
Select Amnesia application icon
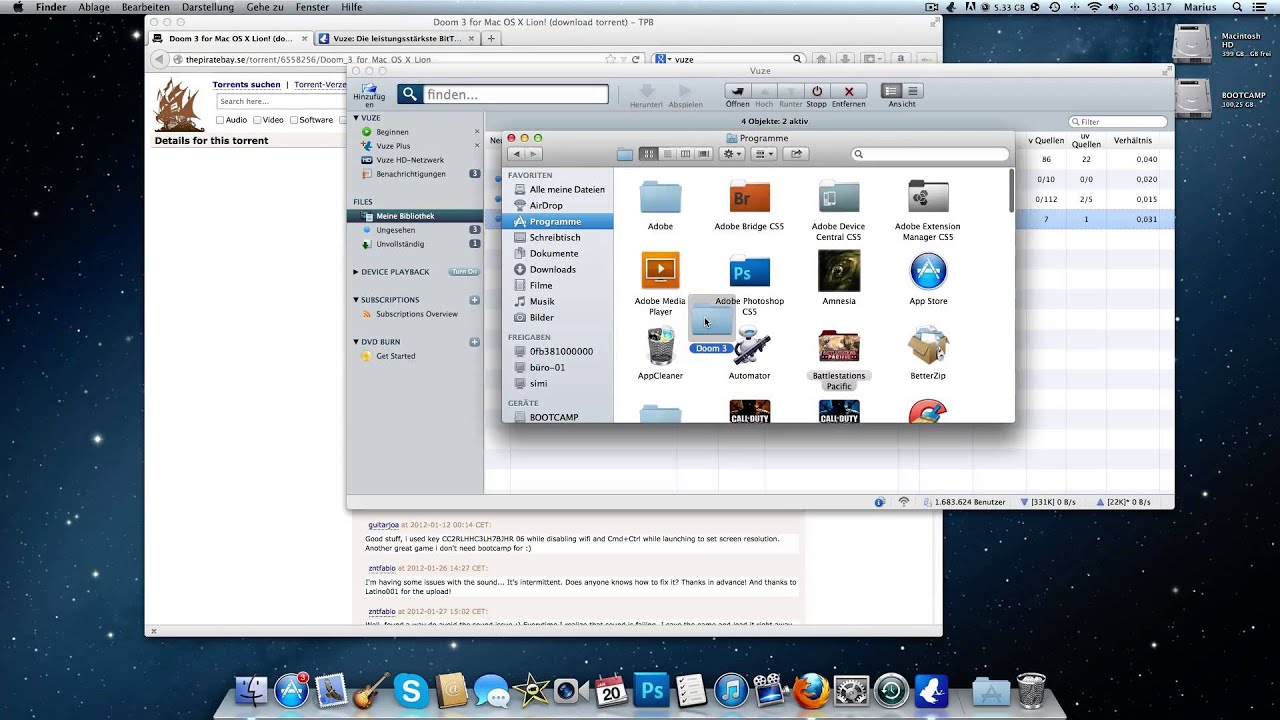point(838,271)
